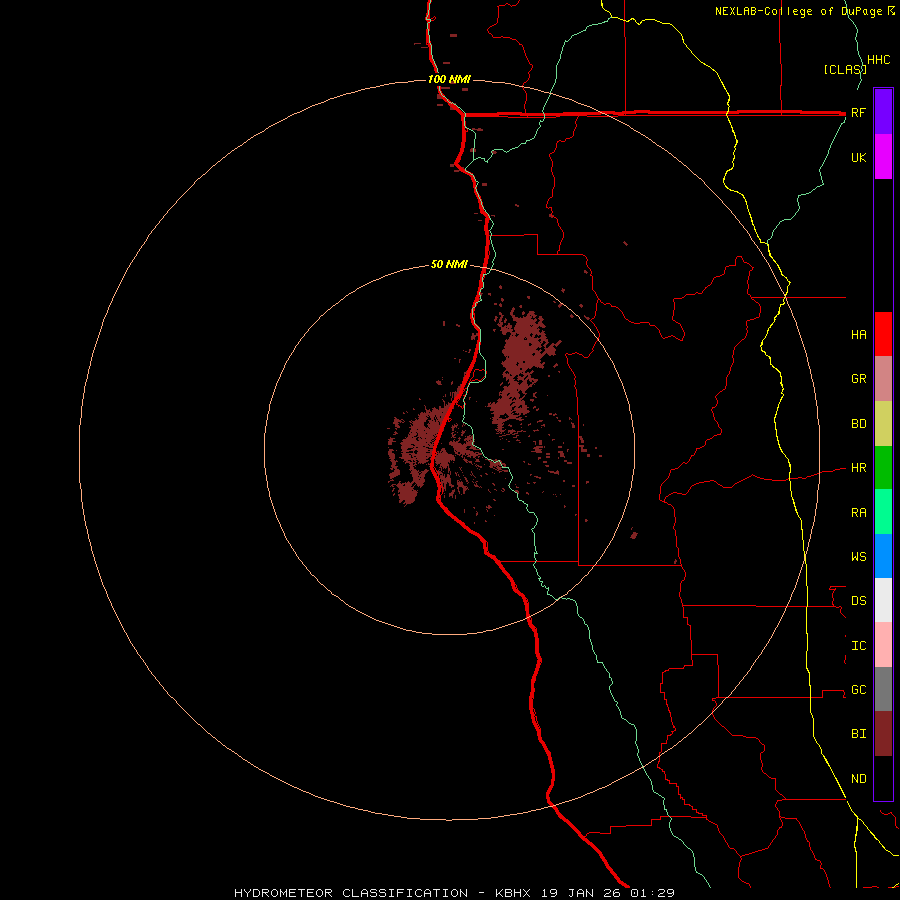
Task: Click the BD yellow legend swatch
Action: (883, 424)
